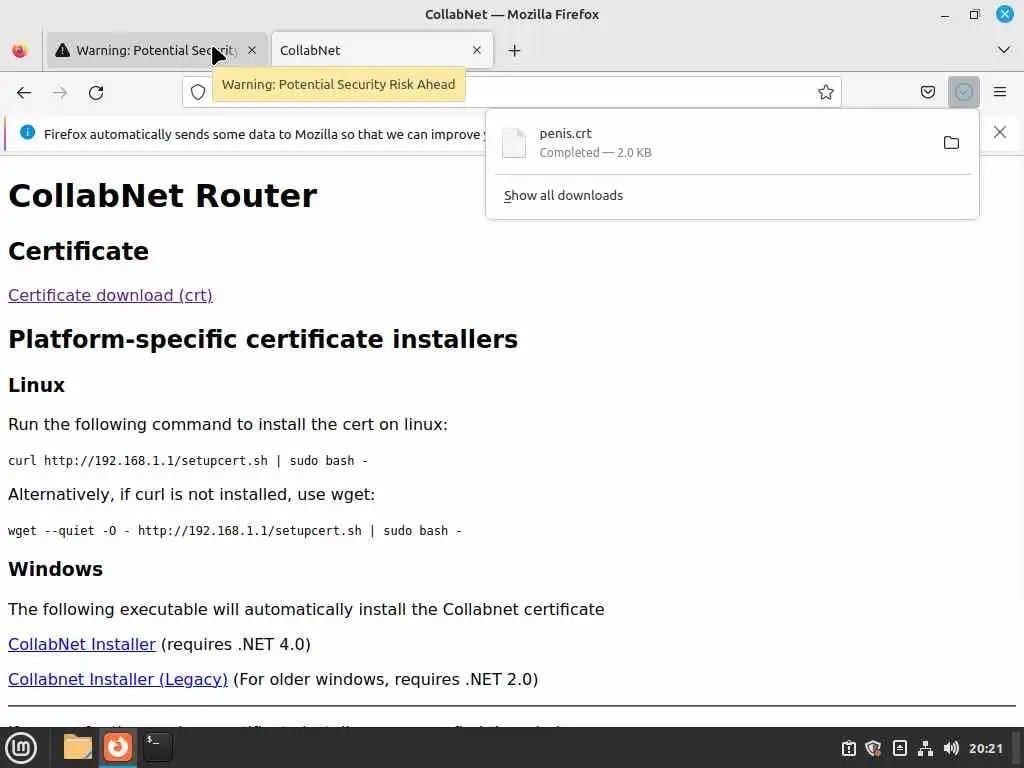Launch the Files folder from taskbar
Viewport: 1024px width, 768px height.
point(78,747)
